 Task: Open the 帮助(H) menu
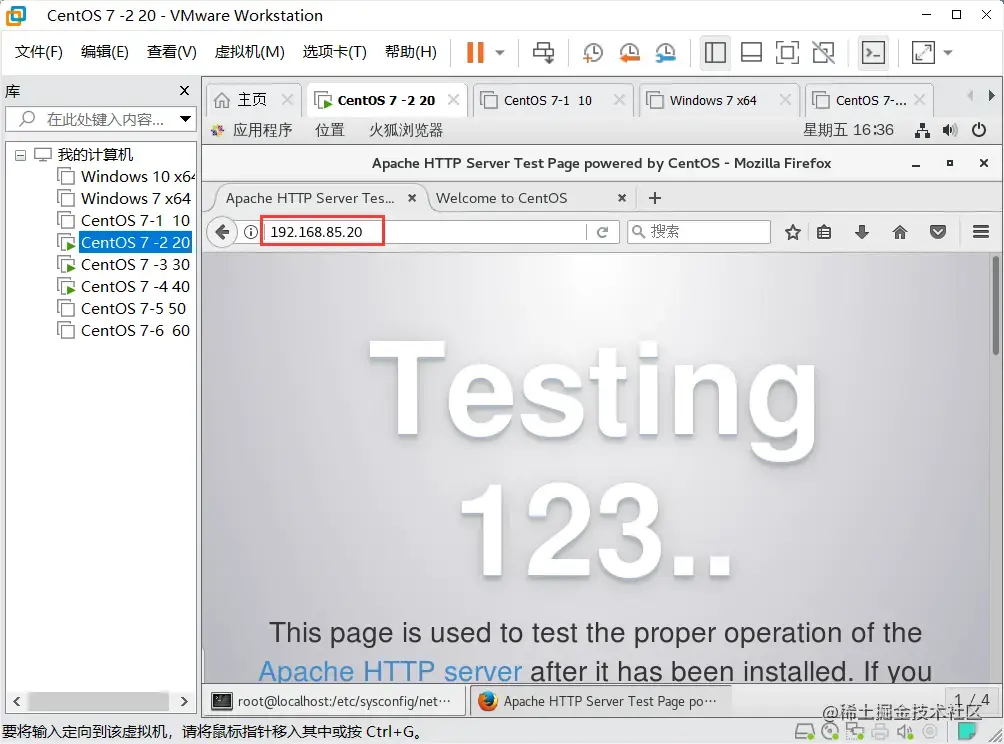coord(410,52)
